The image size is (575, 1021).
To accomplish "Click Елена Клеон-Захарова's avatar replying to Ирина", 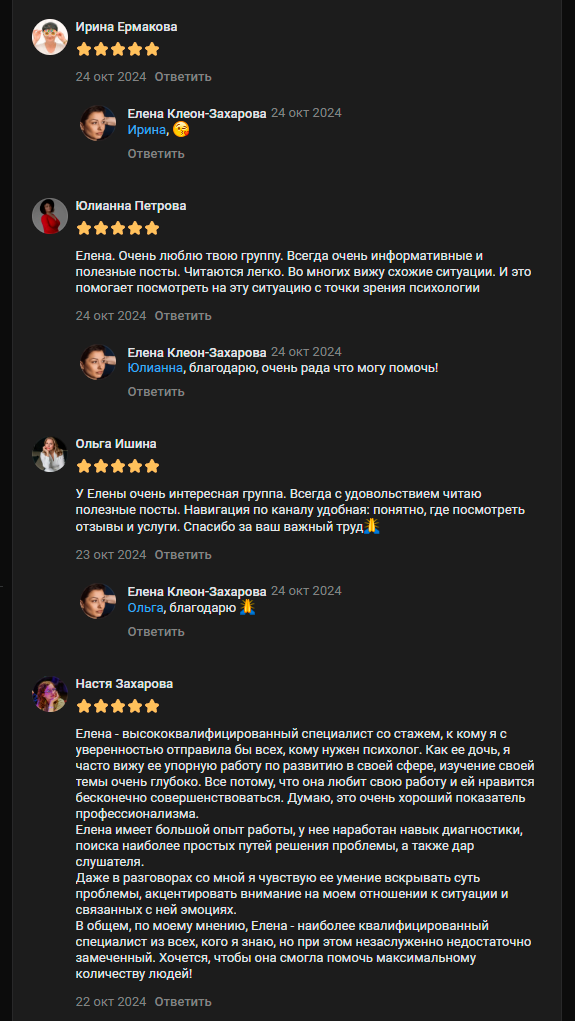I will pyautogui.click(x=98, y=123).
